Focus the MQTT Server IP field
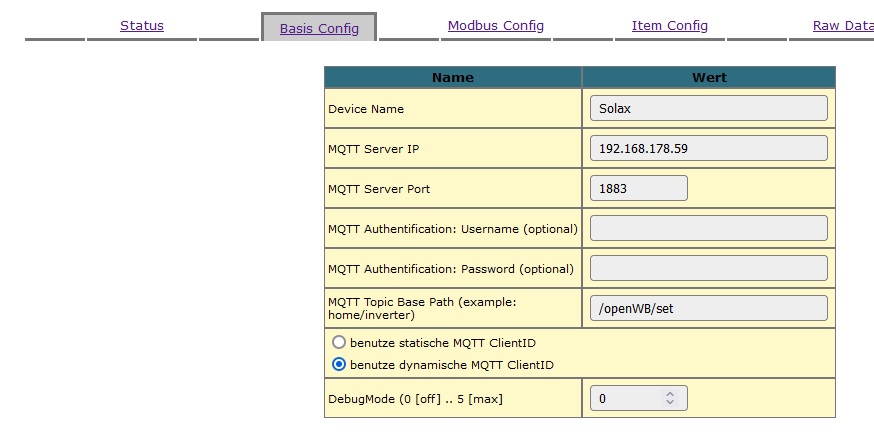This screenshot has height=435, width=874. (x=708, y=148)
